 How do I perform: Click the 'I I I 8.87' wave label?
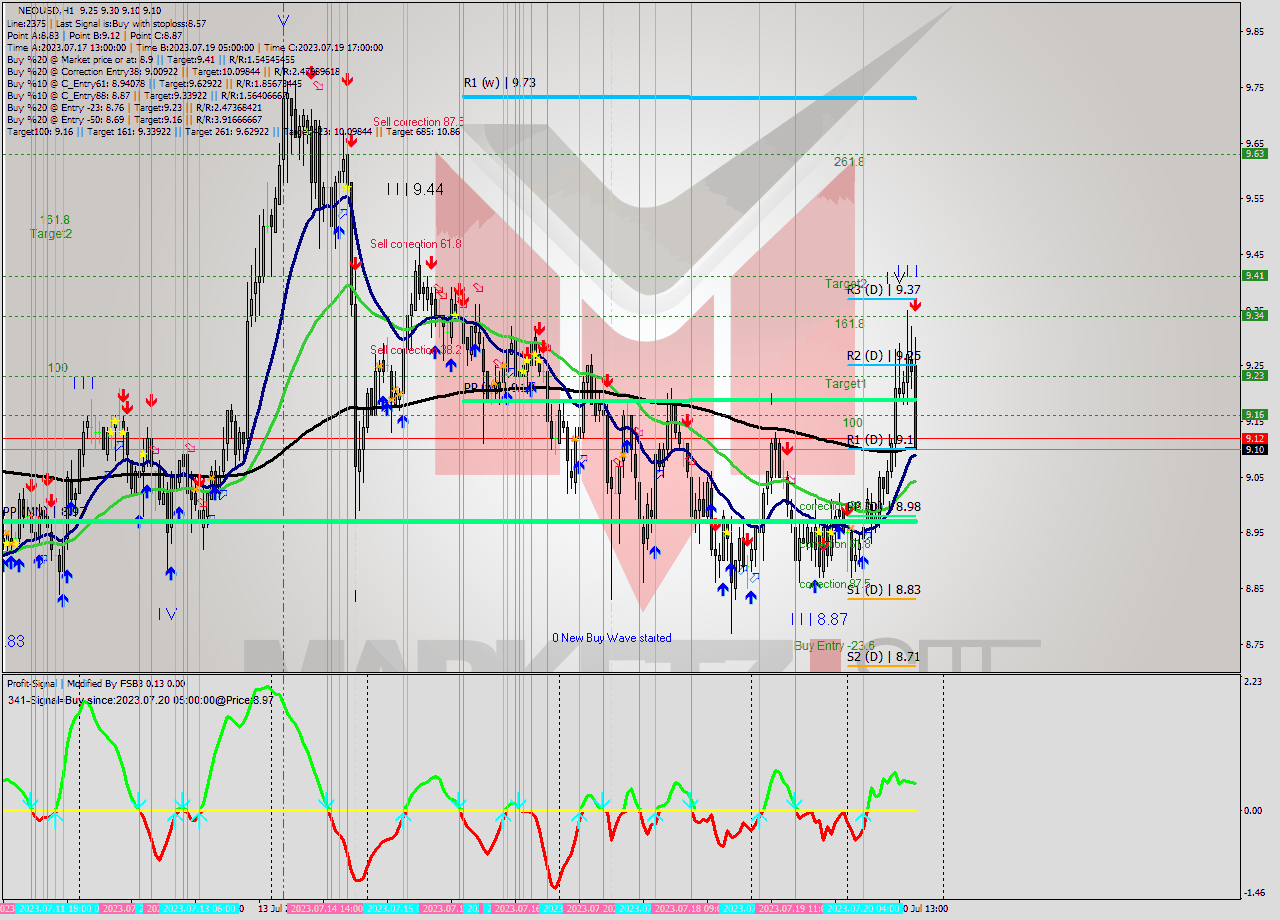pyautogui.click(x=818, y=620)
